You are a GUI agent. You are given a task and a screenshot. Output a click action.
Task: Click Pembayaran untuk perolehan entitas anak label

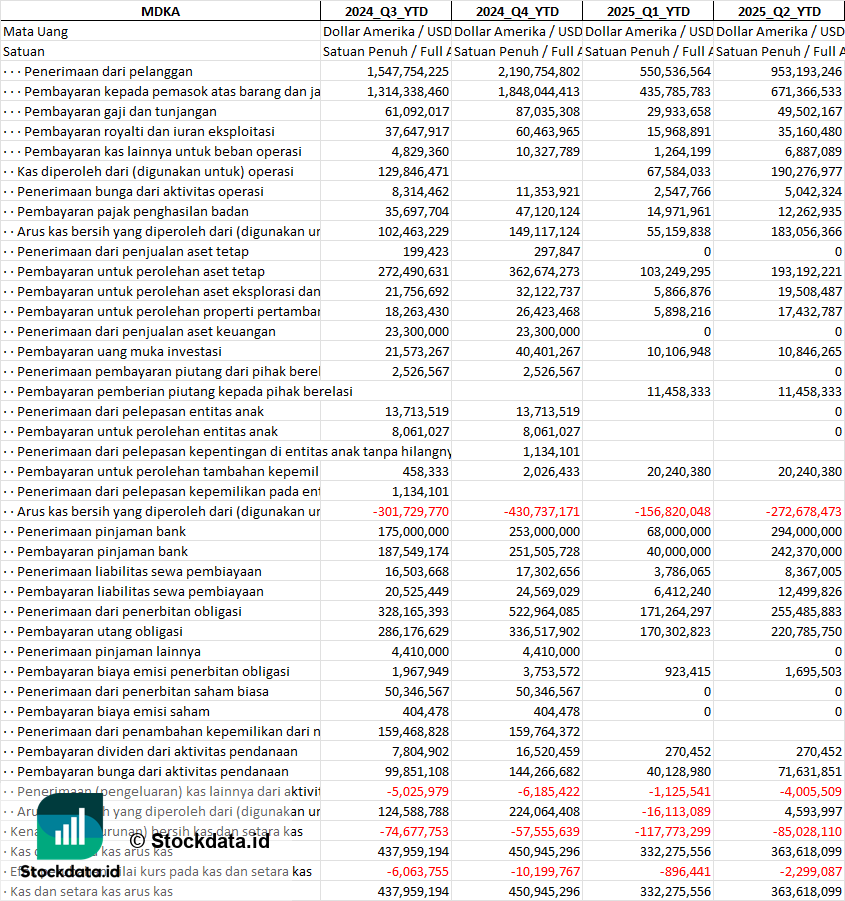147,432
